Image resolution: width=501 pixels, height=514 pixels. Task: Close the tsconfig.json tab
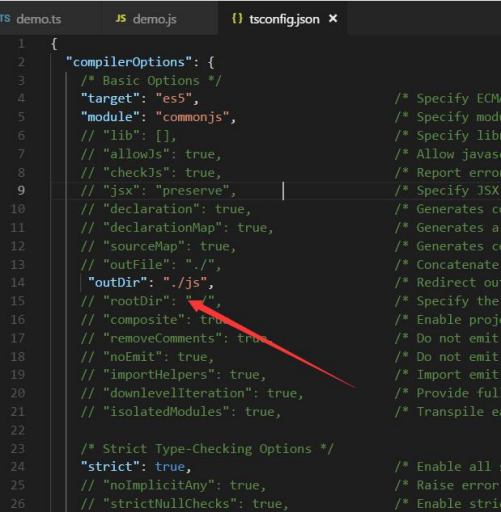(333, 18)
